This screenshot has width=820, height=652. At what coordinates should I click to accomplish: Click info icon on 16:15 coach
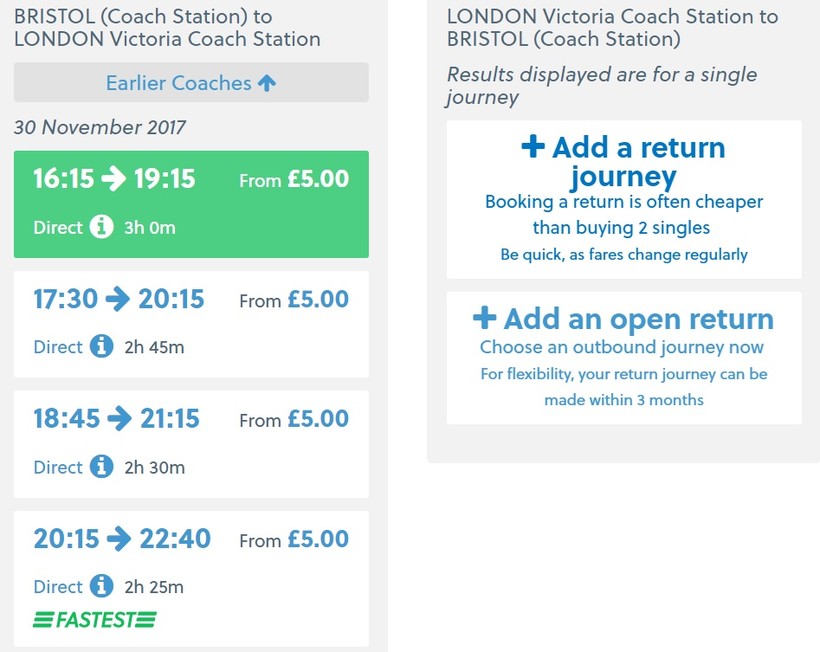pos(101,227)
